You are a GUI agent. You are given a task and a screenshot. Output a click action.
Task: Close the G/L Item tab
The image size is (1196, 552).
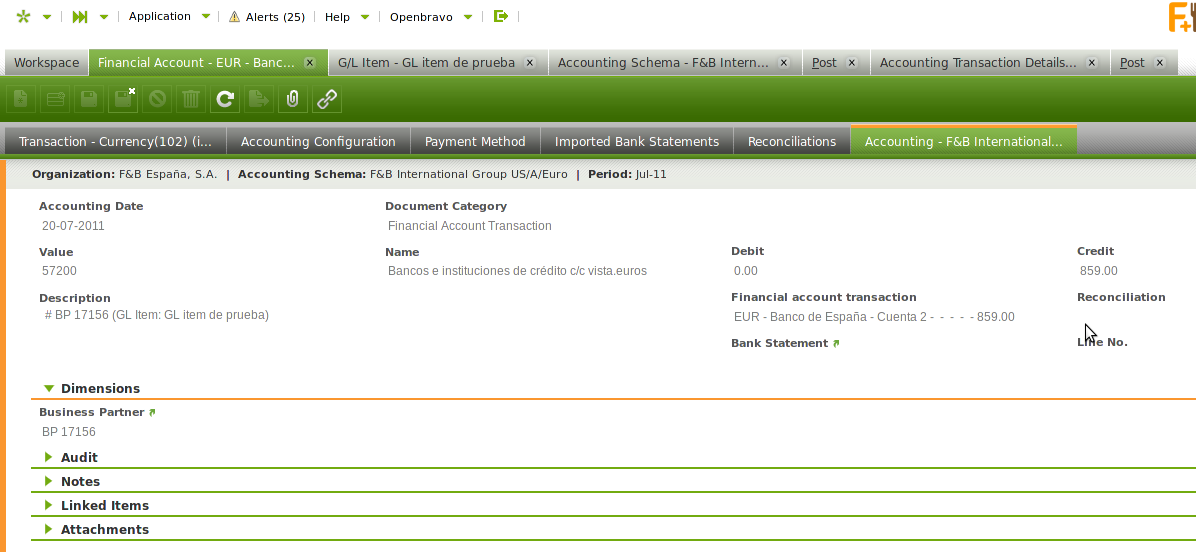click(x=530, y=63)
